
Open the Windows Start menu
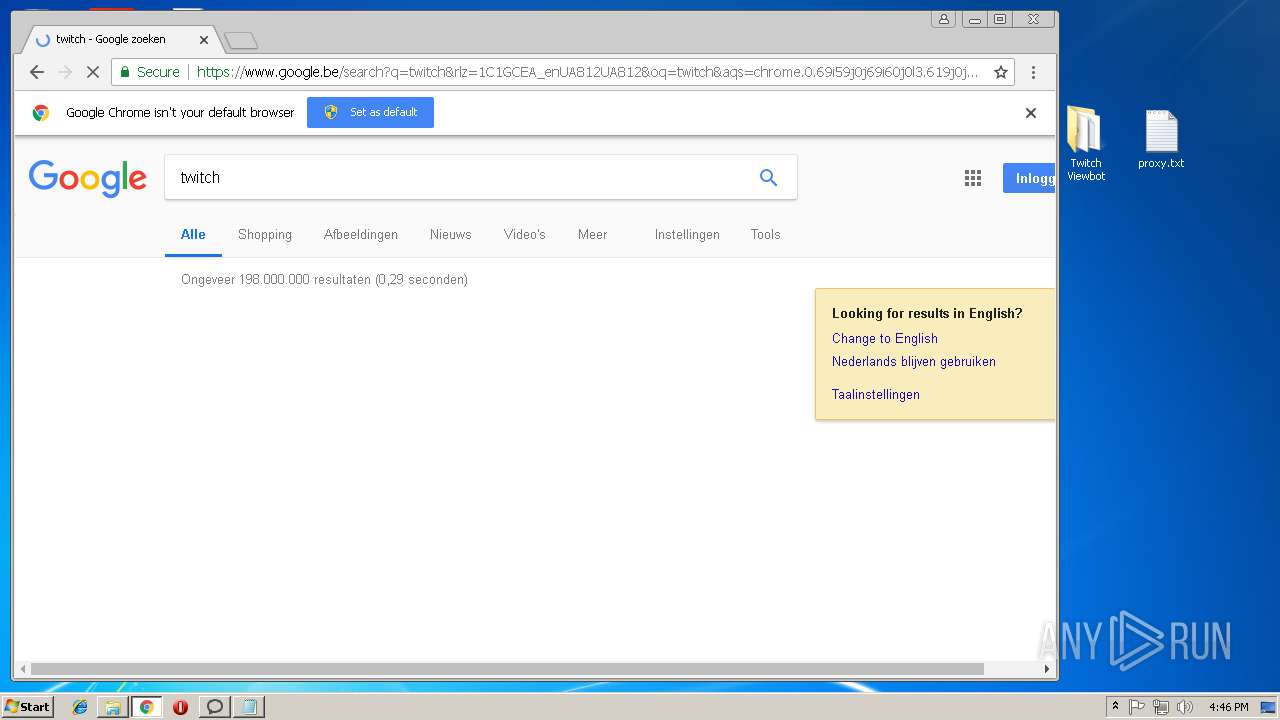click(27, 706)
